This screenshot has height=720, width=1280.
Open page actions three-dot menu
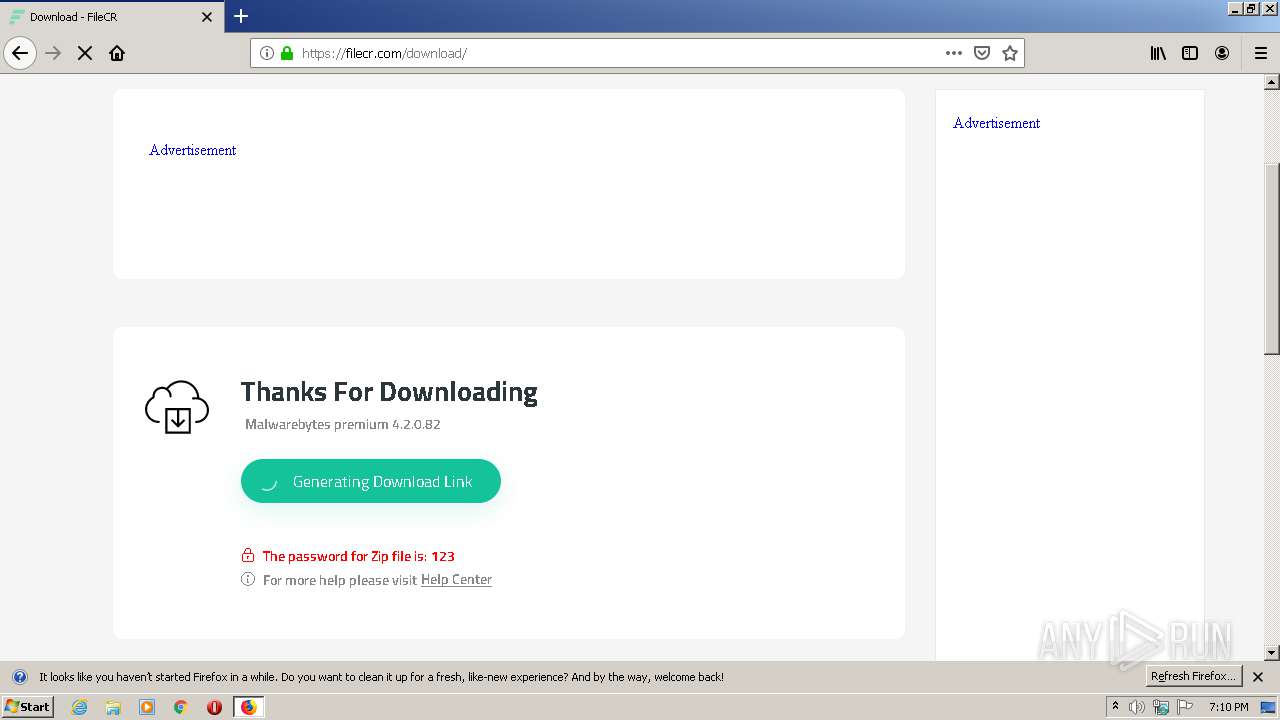[x=954, y=53]
